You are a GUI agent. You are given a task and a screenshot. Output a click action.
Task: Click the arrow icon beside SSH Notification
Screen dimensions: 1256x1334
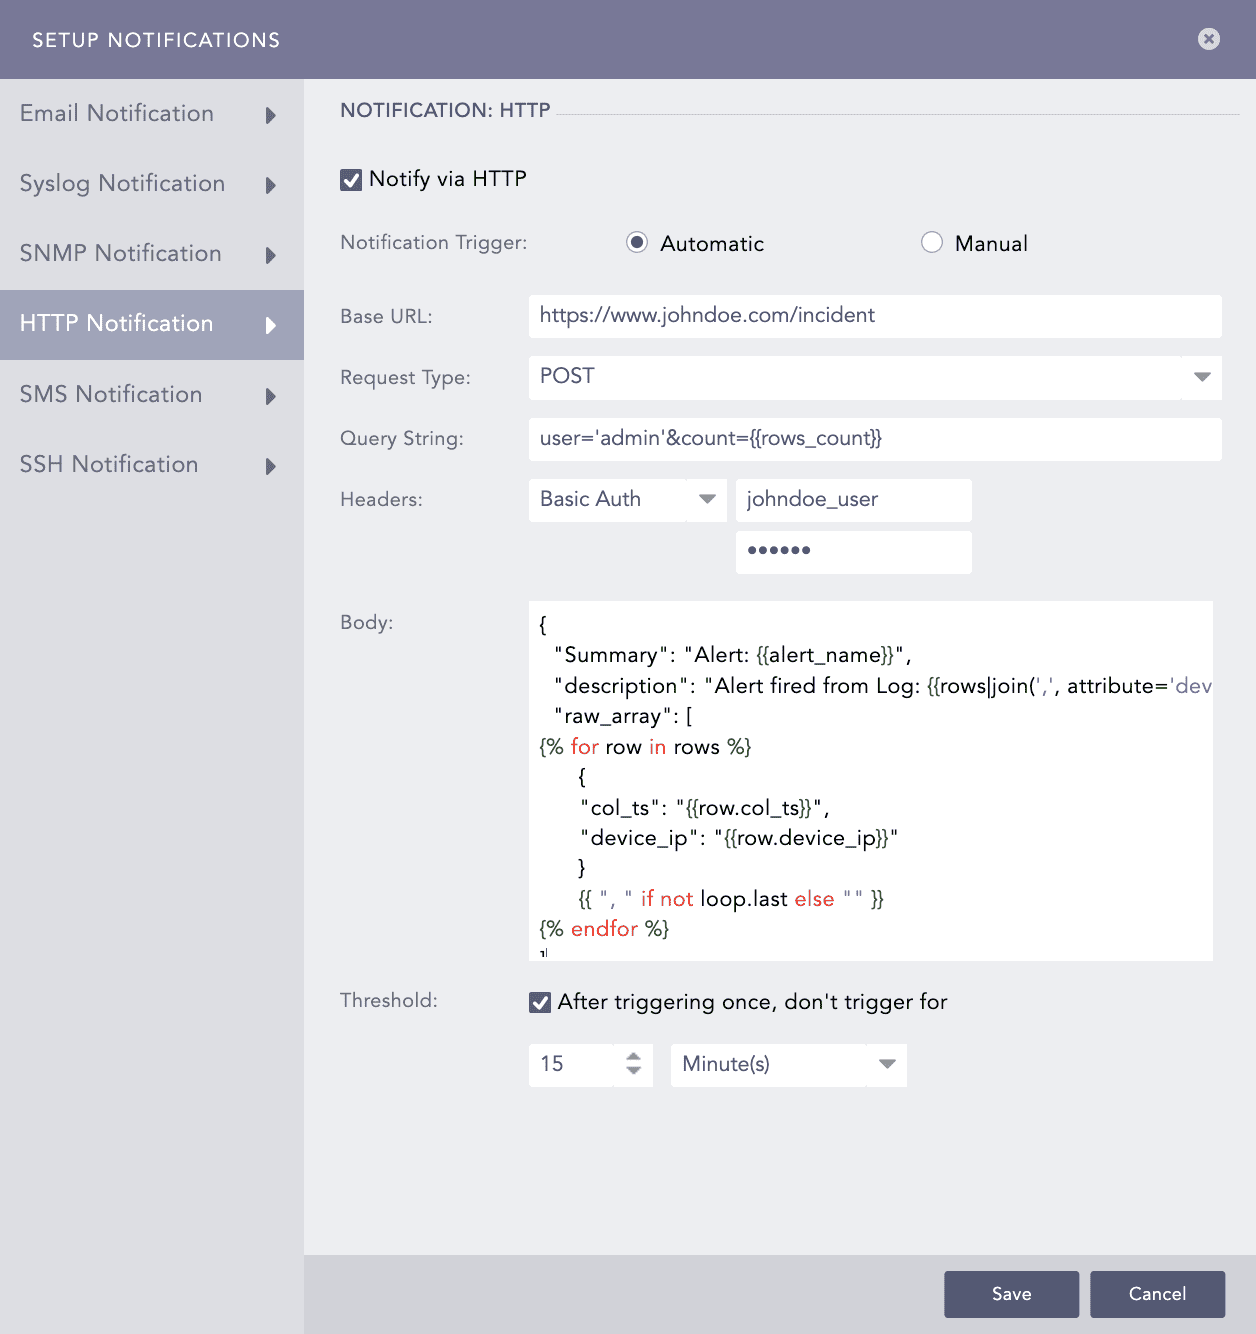(x=270, y=466)
